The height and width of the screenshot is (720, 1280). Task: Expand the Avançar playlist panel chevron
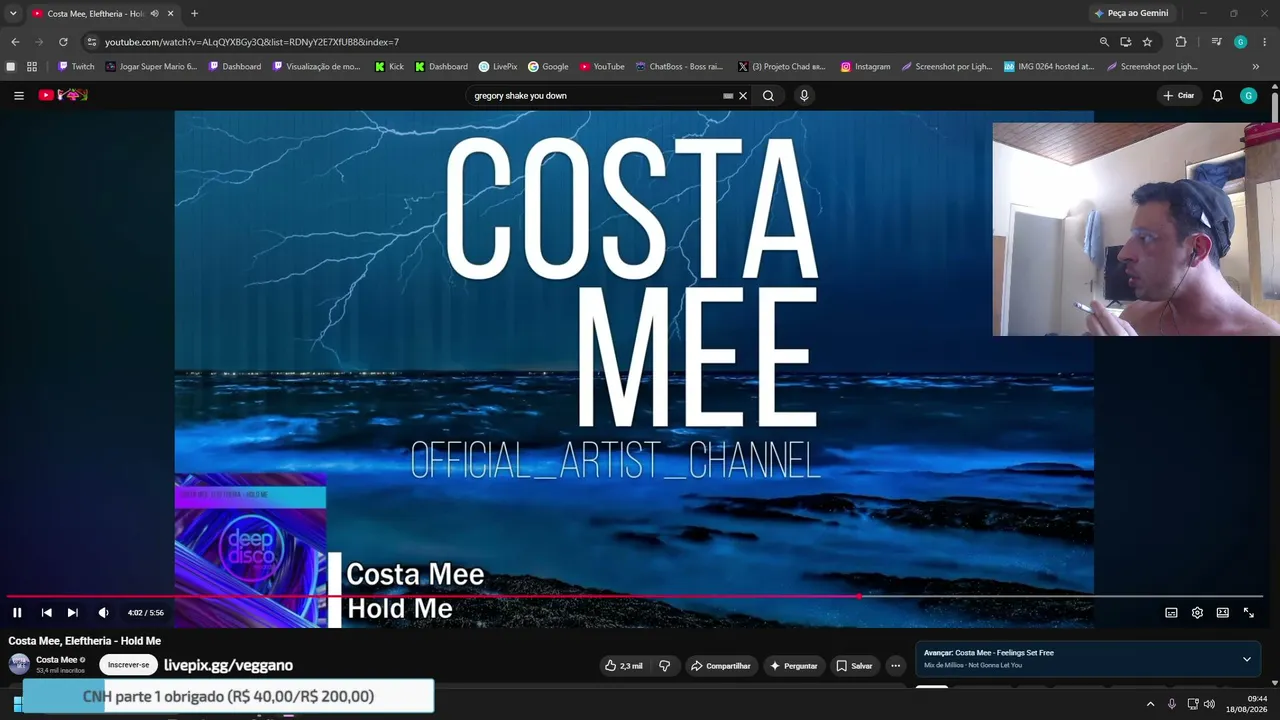(x=1247, y=659)
